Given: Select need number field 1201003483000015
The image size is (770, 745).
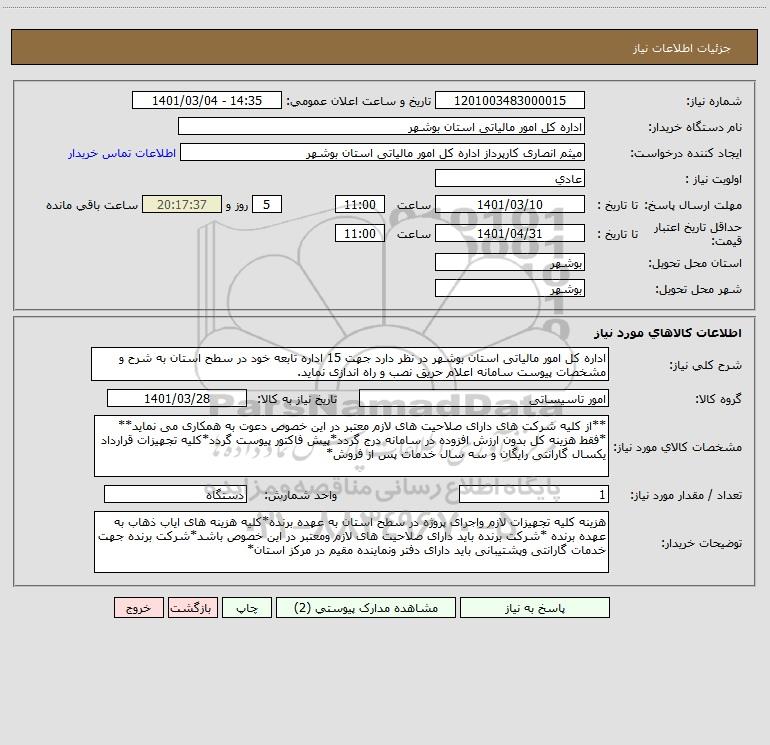Looking at the screenshot, I should [510, 100].
